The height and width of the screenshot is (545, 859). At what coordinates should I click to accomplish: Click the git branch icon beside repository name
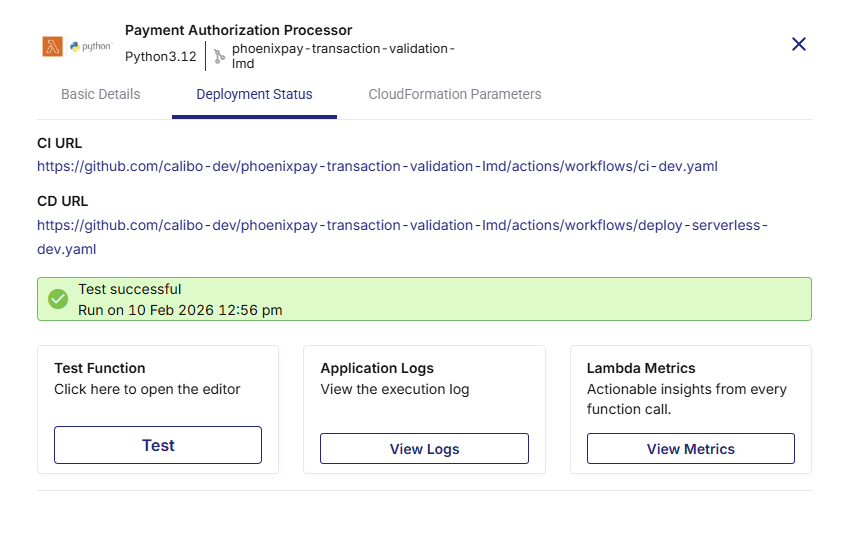pos(219,56)
